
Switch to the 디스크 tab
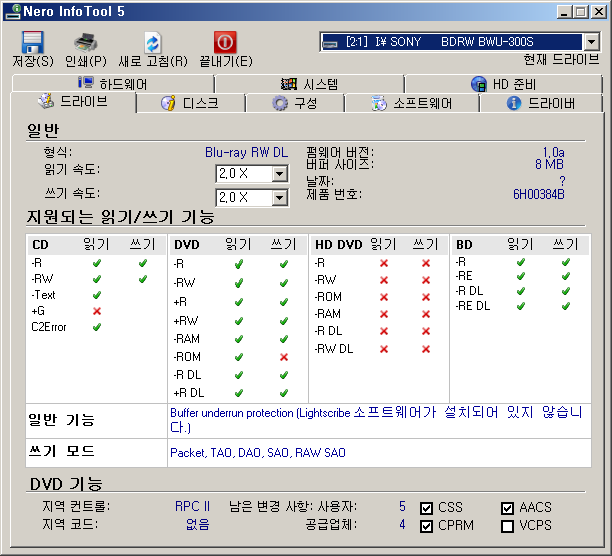(x=190, y=103)
